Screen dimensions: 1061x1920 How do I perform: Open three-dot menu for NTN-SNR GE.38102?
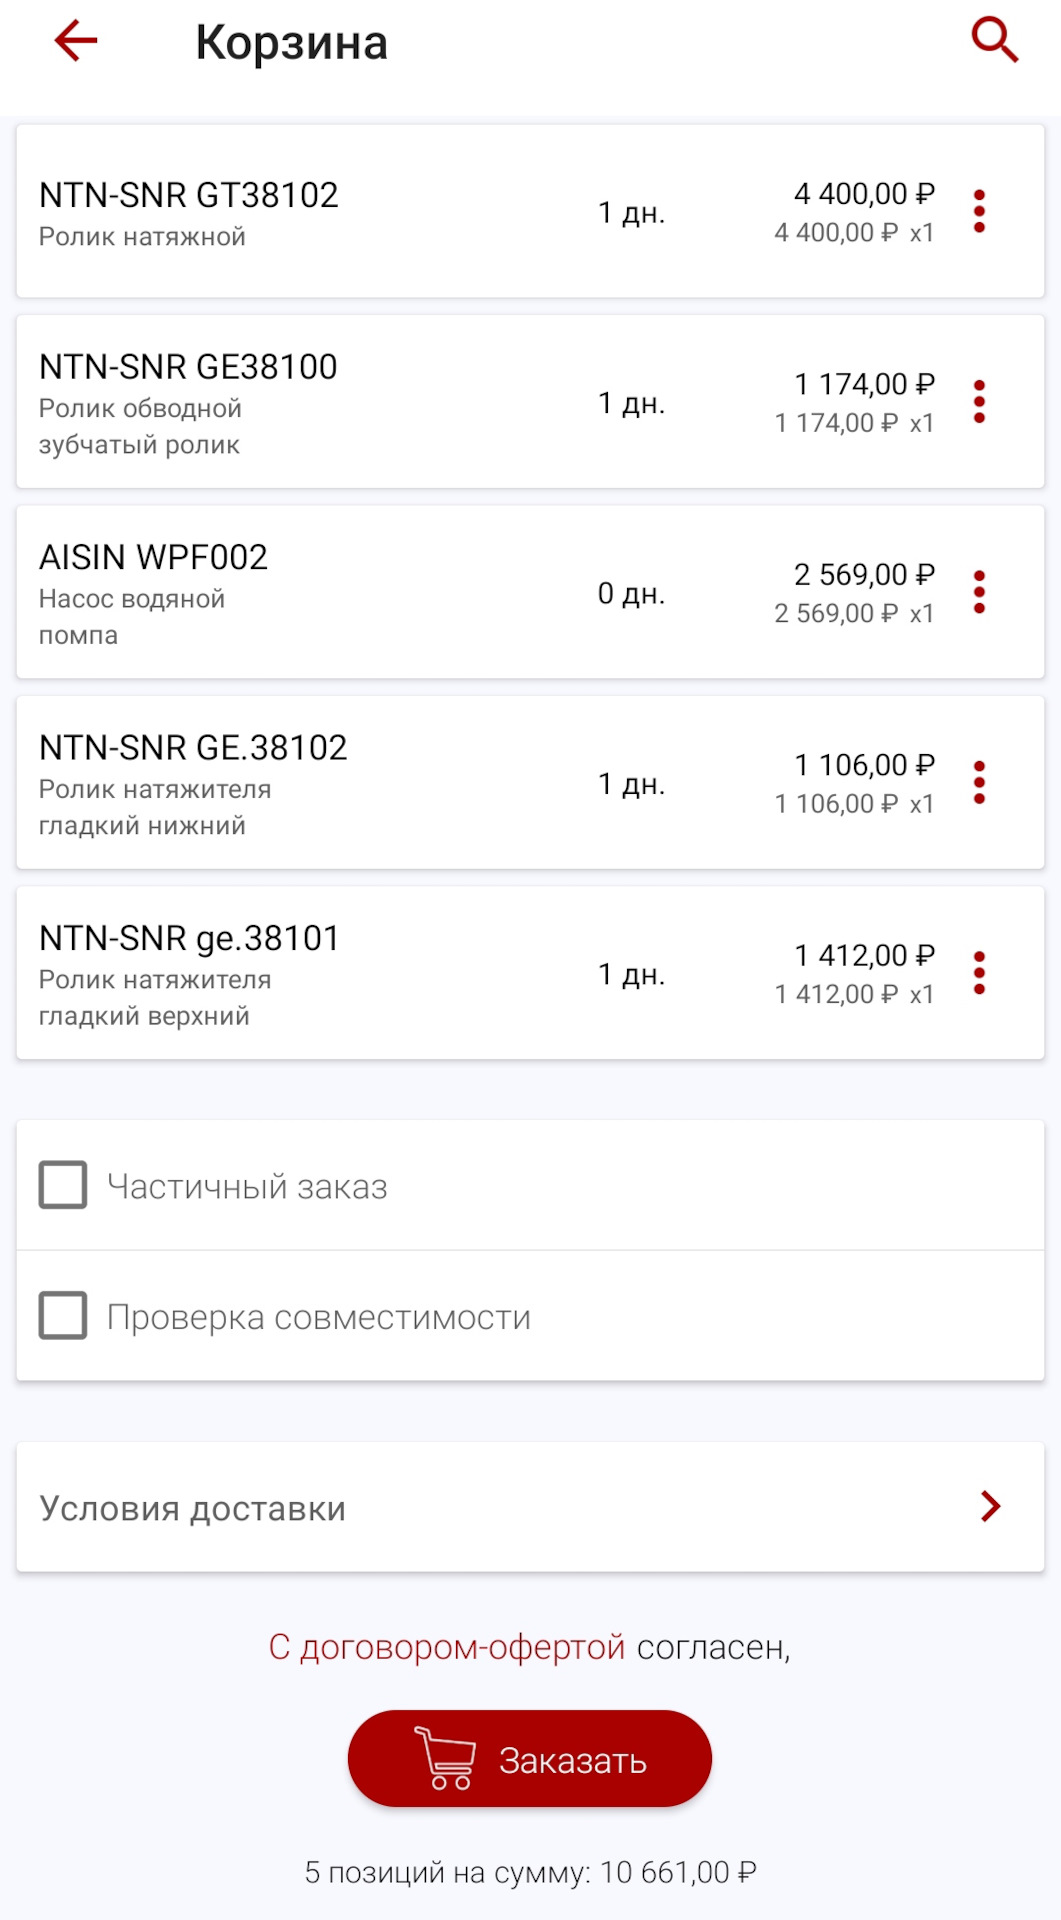click(x=979, y=783)
